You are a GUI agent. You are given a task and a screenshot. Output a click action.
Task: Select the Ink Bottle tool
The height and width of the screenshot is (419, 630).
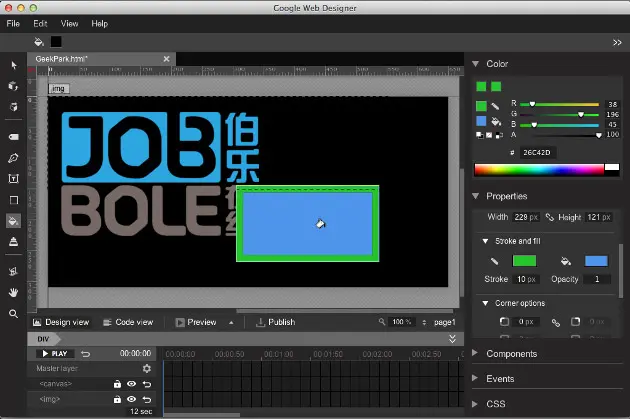pos(13,242)
